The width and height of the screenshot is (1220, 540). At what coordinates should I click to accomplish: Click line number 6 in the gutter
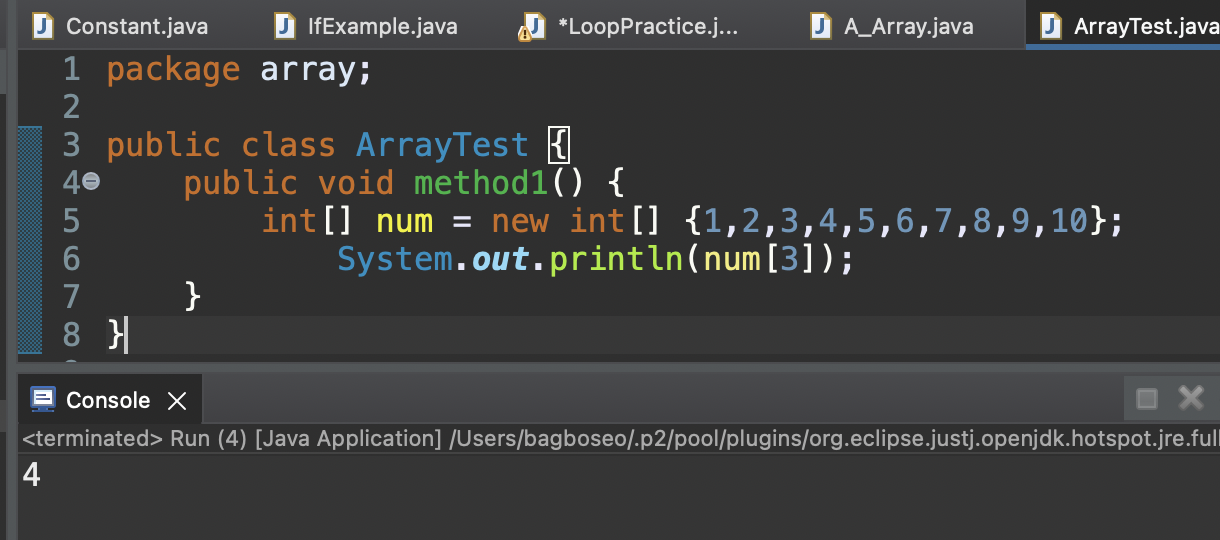tap(71, 259)
